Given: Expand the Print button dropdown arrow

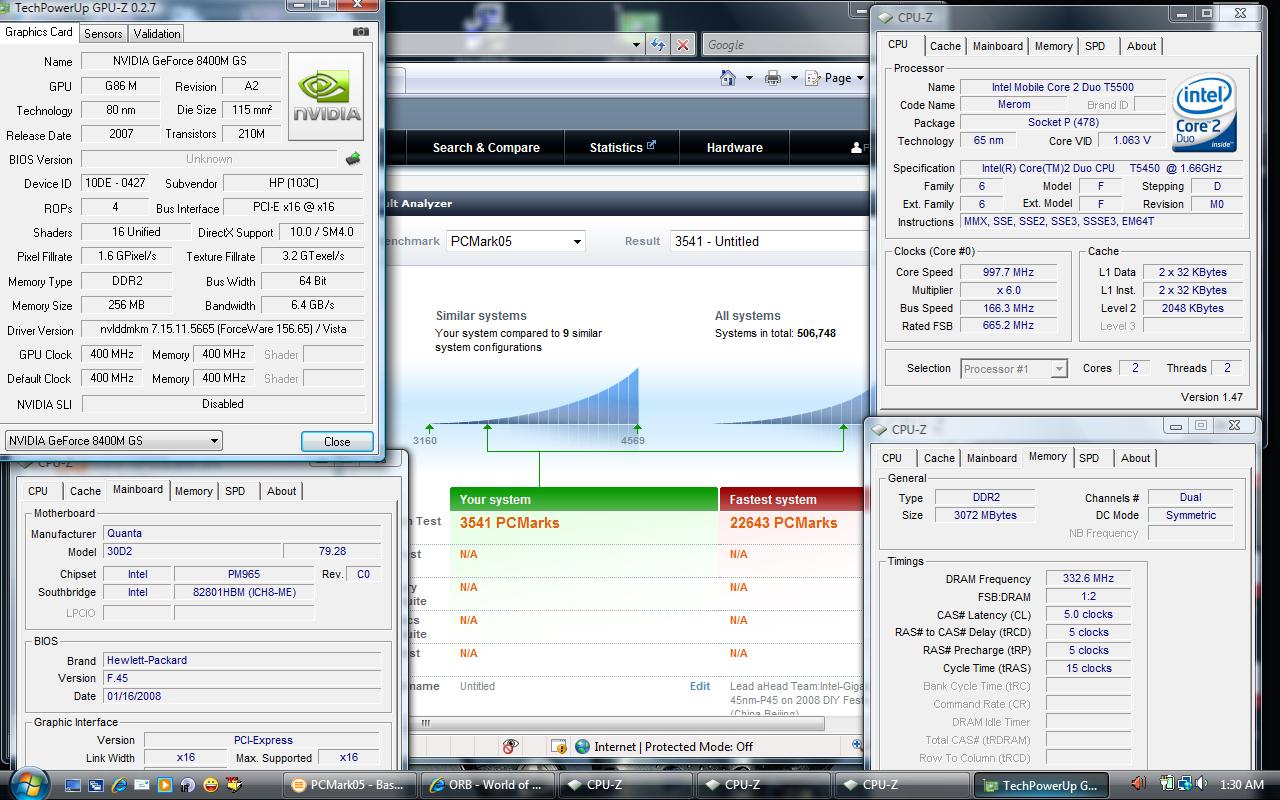Looking at the screenshot, I should click(x=794, y=78).
